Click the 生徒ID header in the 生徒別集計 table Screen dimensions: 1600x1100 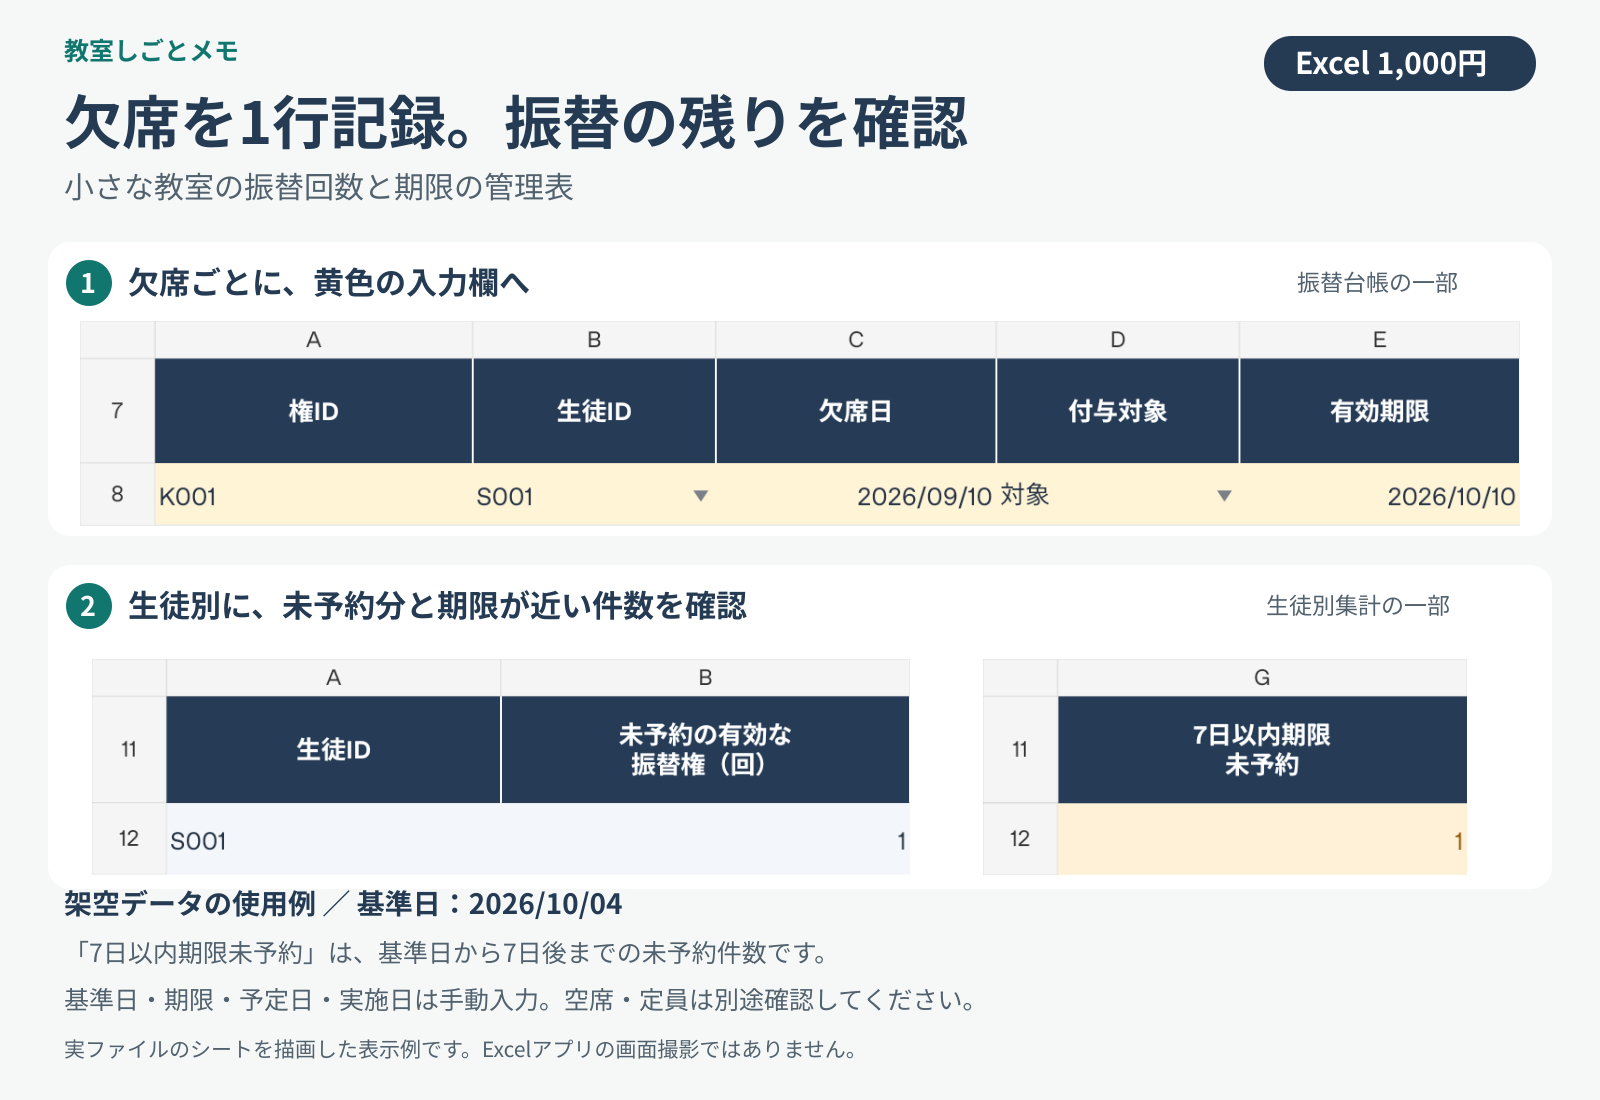click(x=333, y=749)
